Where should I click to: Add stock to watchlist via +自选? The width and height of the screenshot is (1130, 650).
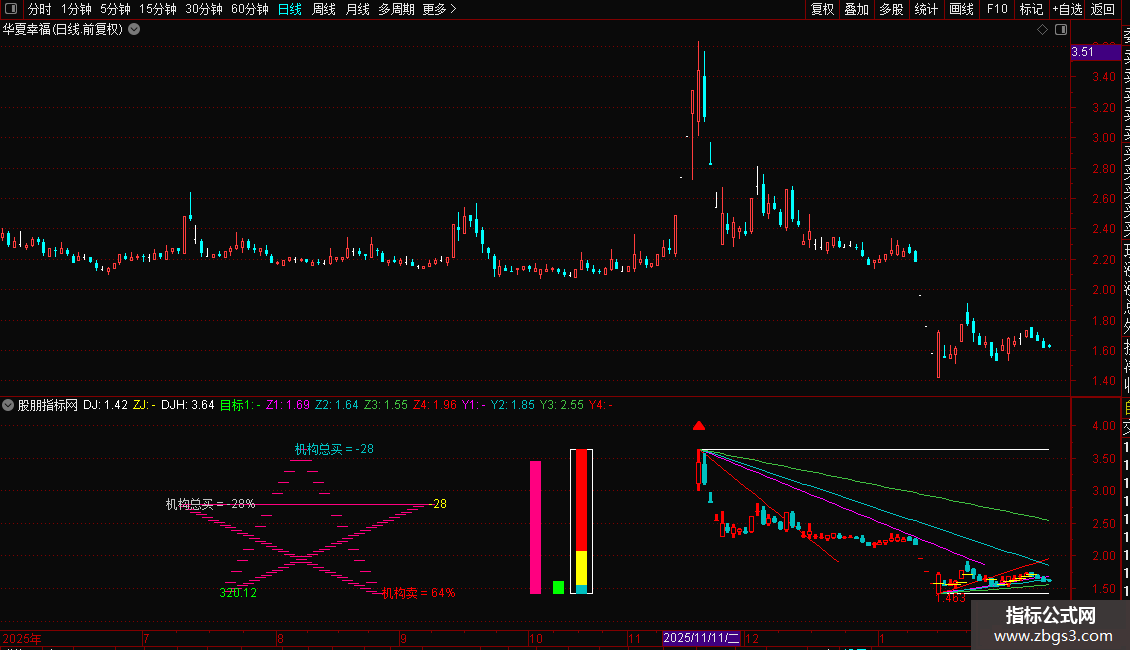coord(1067,9)
